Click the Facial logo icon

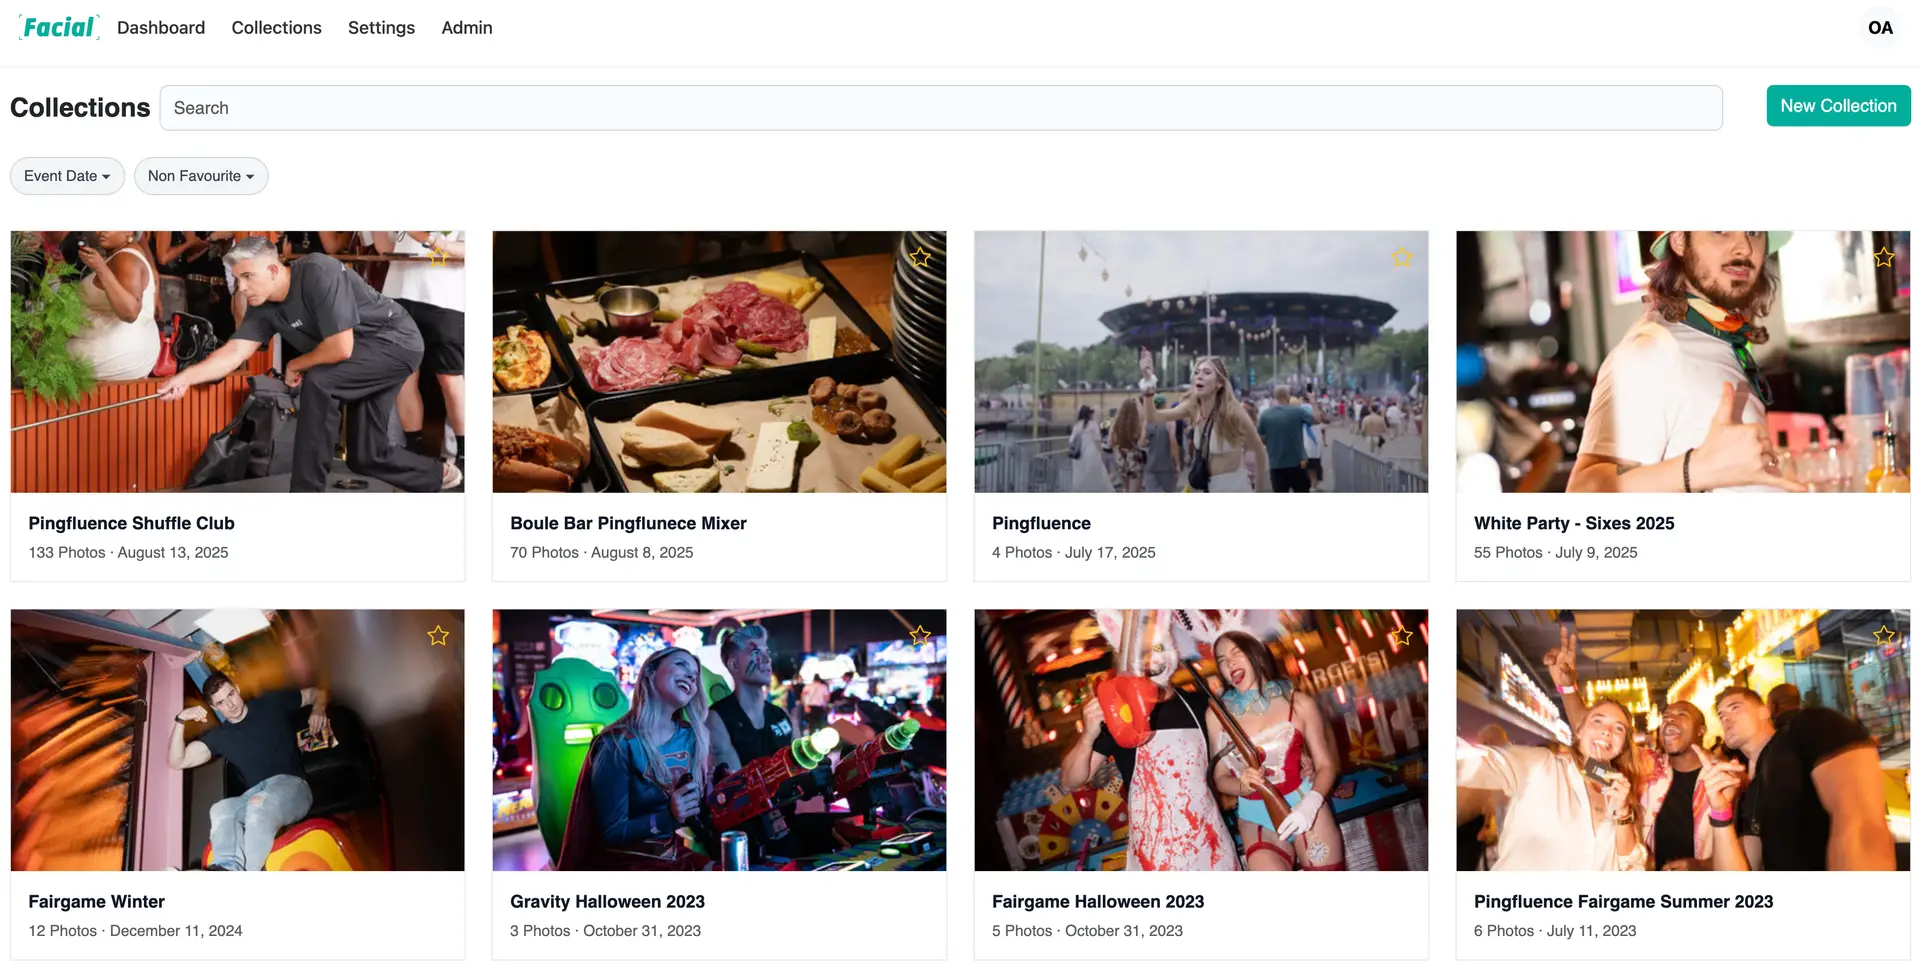59,27
